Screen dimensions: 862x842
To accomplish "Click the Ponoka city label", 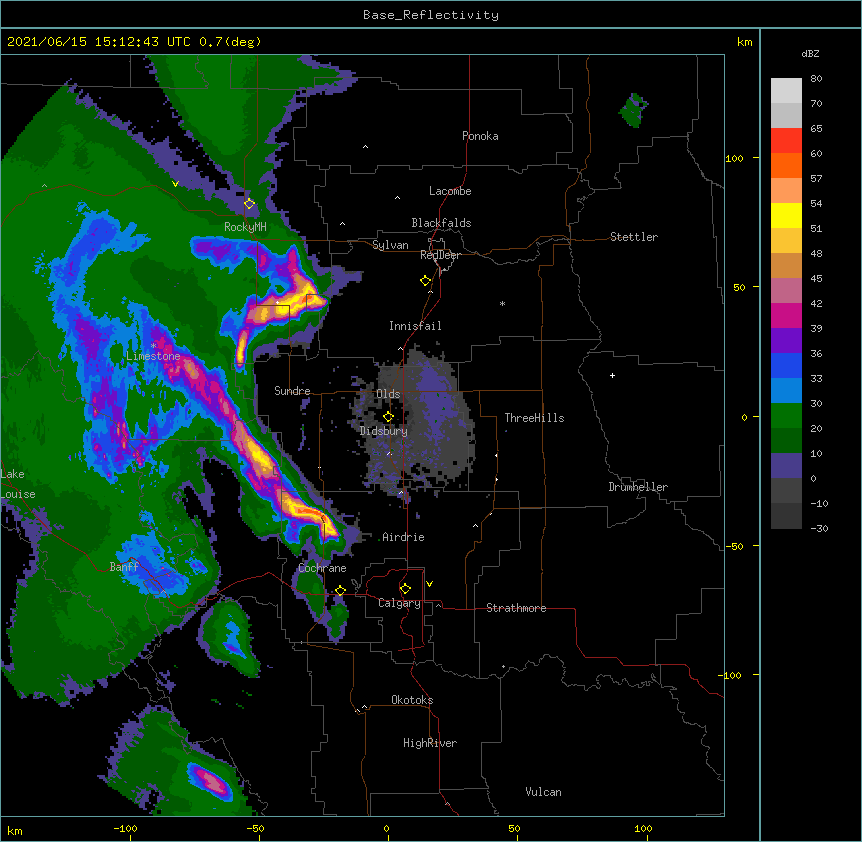I will (x=480, y=136).
